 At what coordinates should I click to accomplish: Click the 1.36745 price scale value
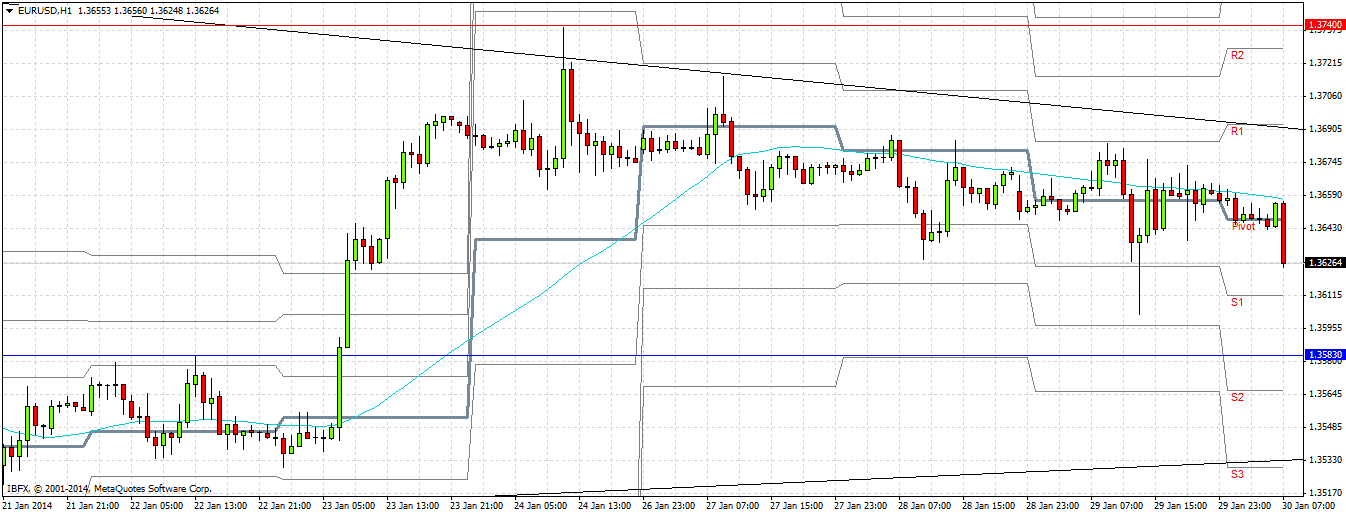pos(1324,162)
